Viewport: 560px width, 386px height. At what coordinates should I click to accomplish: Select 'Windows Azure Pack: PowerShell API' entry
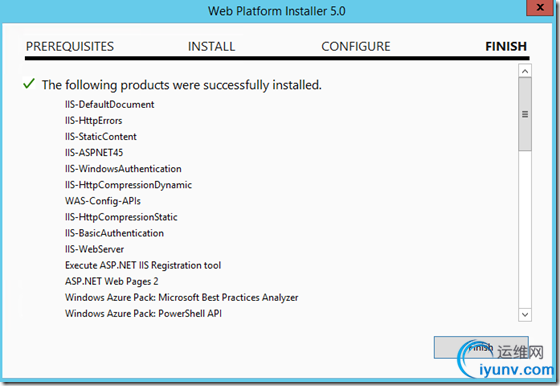point(143,314)
